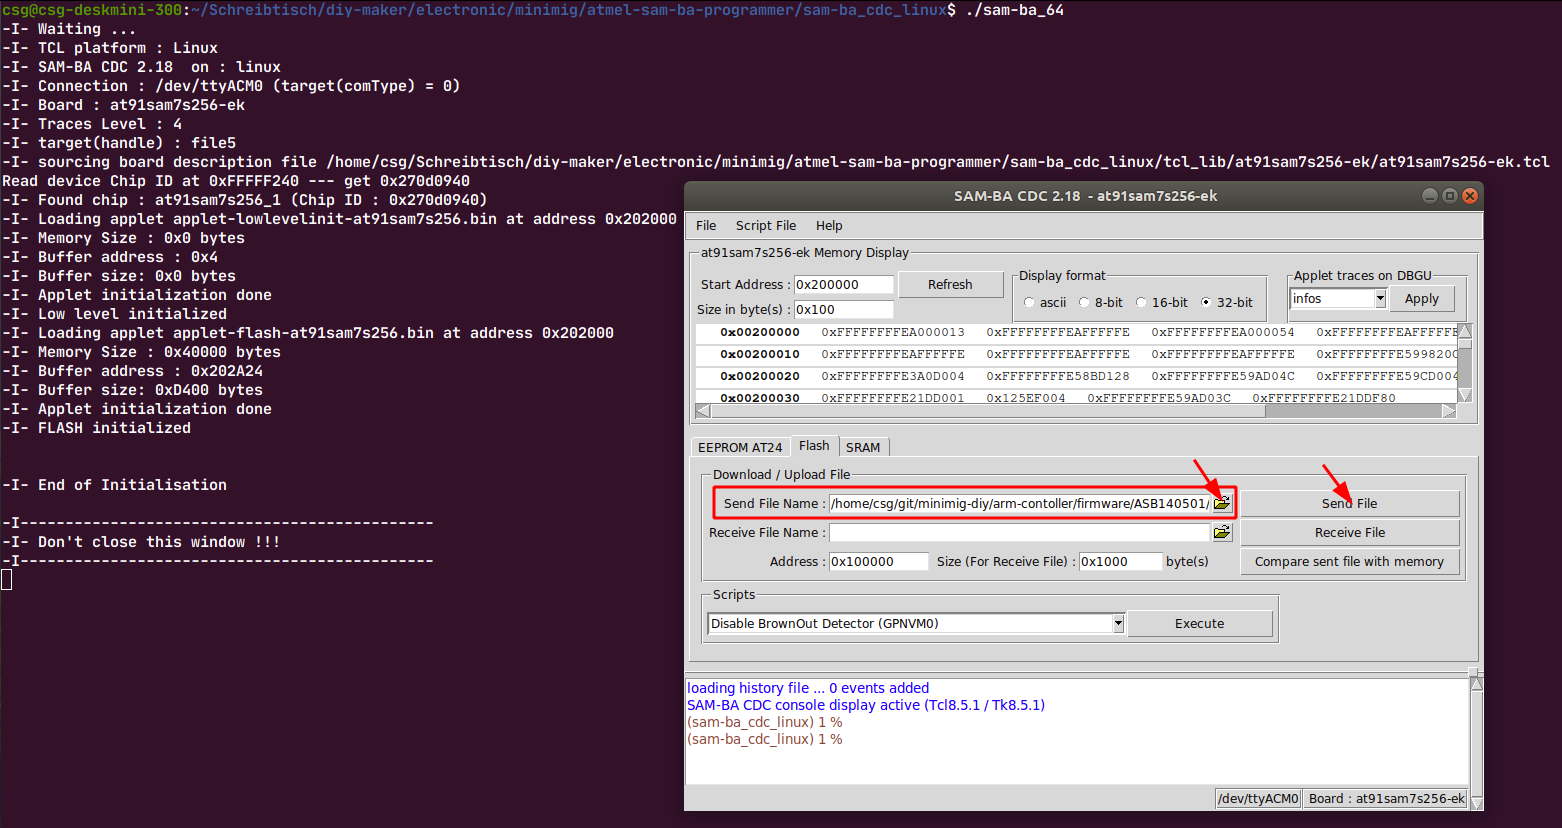This screenshot has width=1562, height=828.
Task: Click 'Don't close this window' terminal line
Action: click(141, 542)
